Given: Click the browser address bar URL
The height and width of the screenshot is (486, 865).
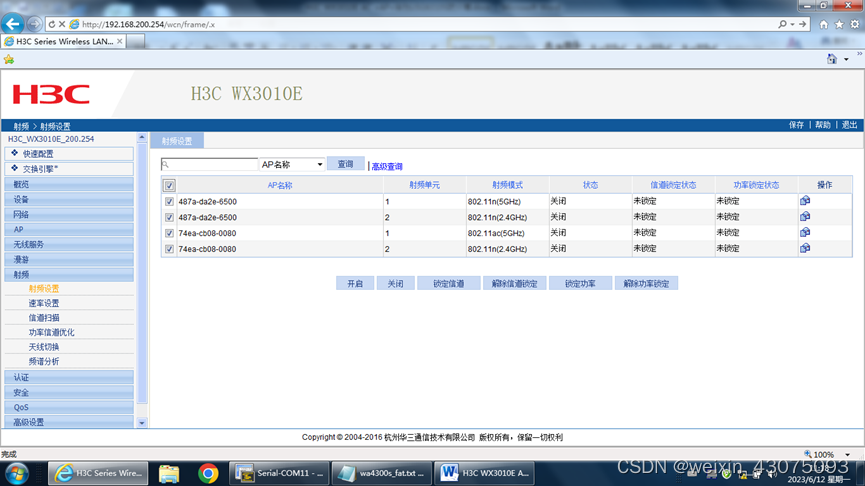Looking at the screenshot, I should 148,24.
